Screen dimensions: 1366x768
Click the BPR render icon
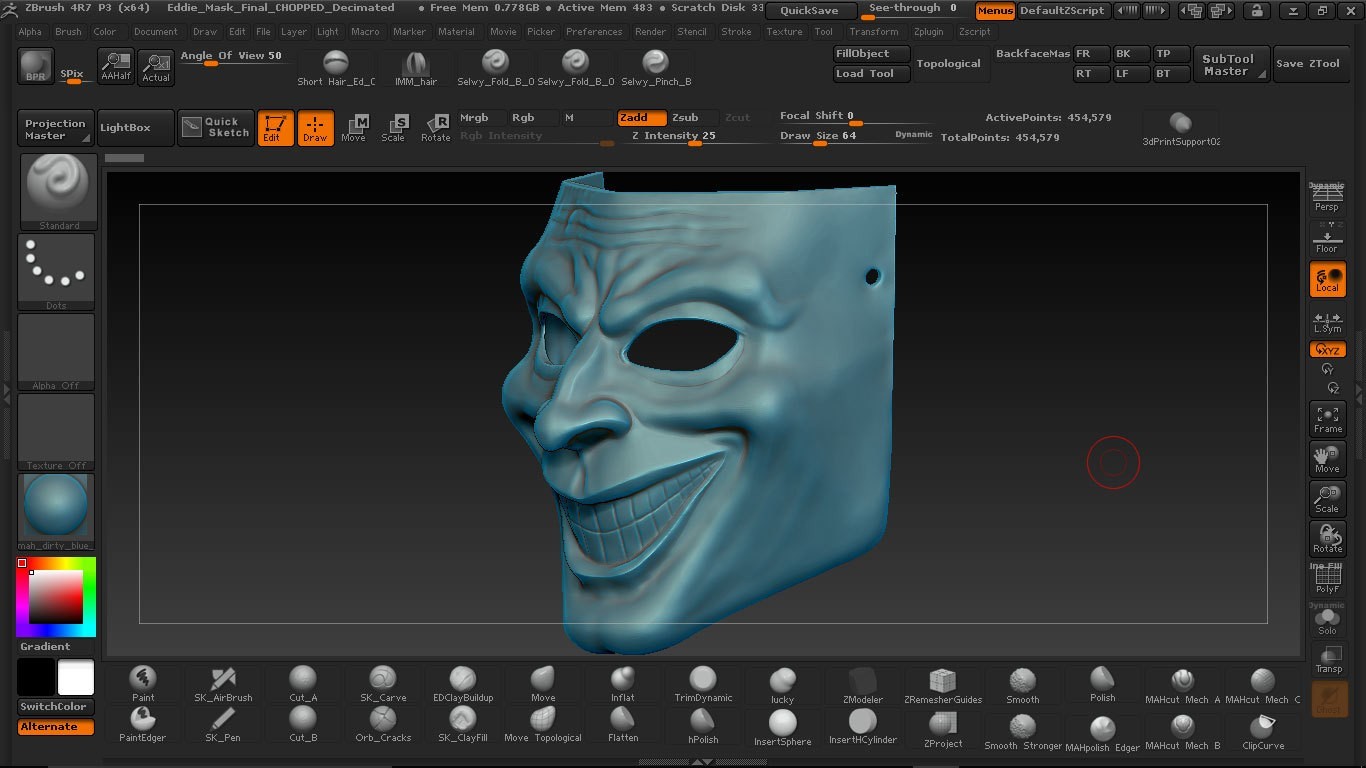(x=36, y=66)
